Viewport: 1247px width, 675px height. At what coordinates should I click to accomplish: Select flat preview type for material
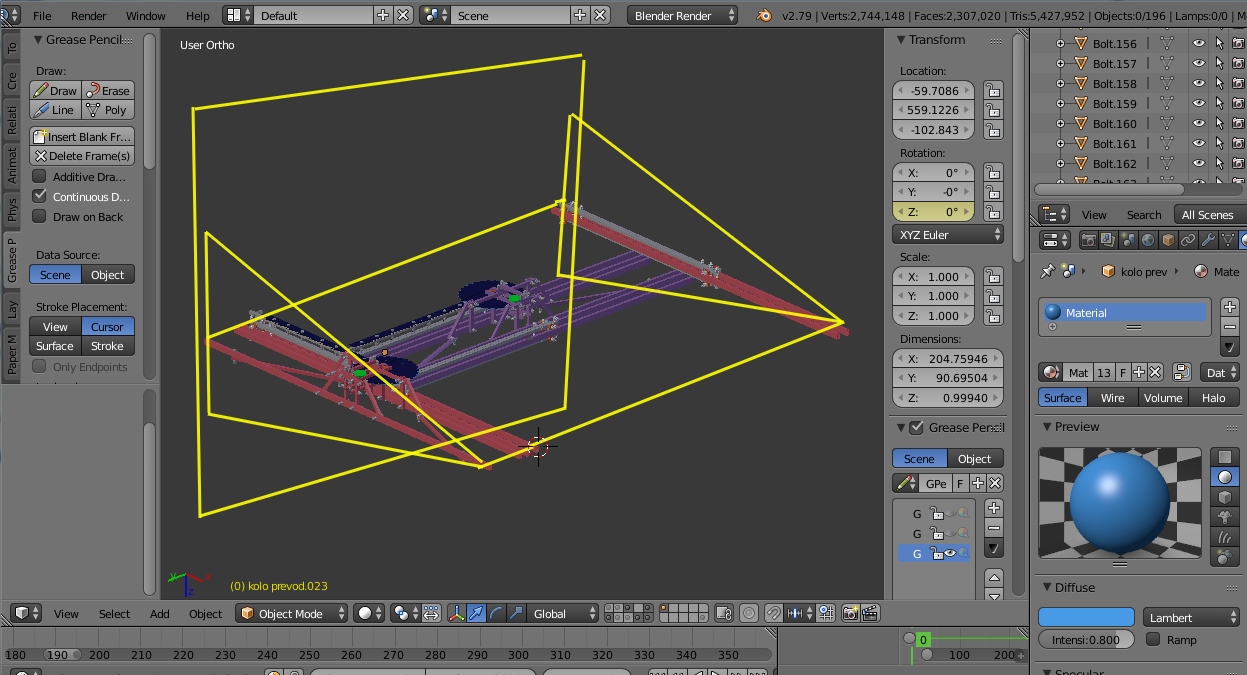1225,457
